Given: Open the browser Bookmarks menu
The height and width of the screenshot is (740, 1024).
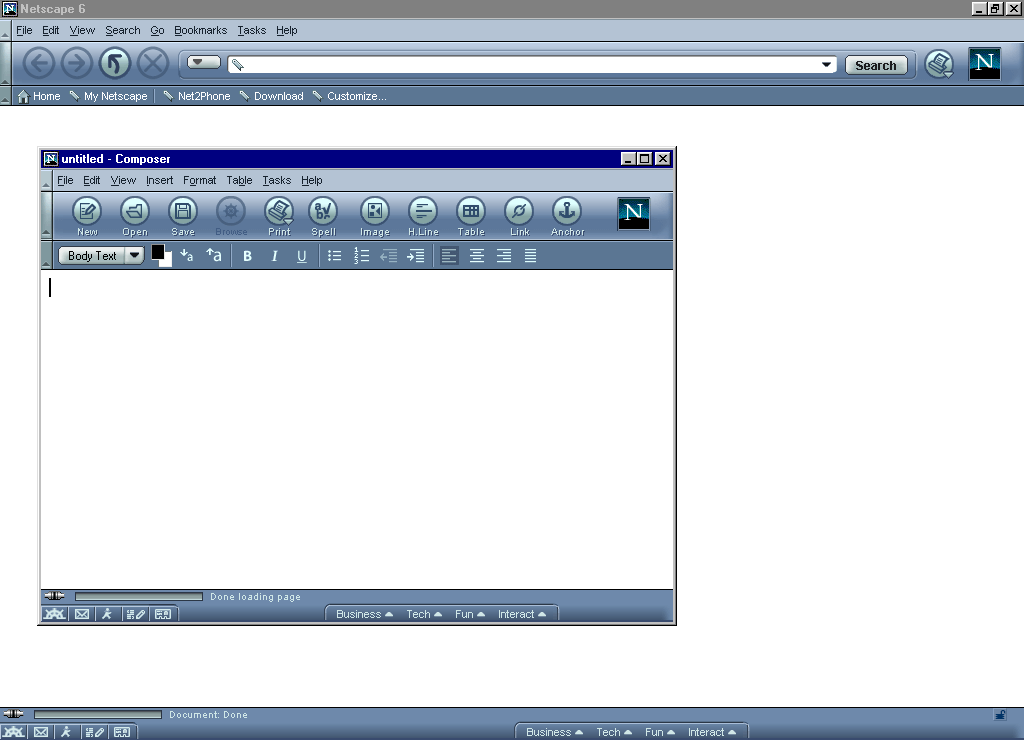Looking at the screenshot, I should (x=200, y=30).
